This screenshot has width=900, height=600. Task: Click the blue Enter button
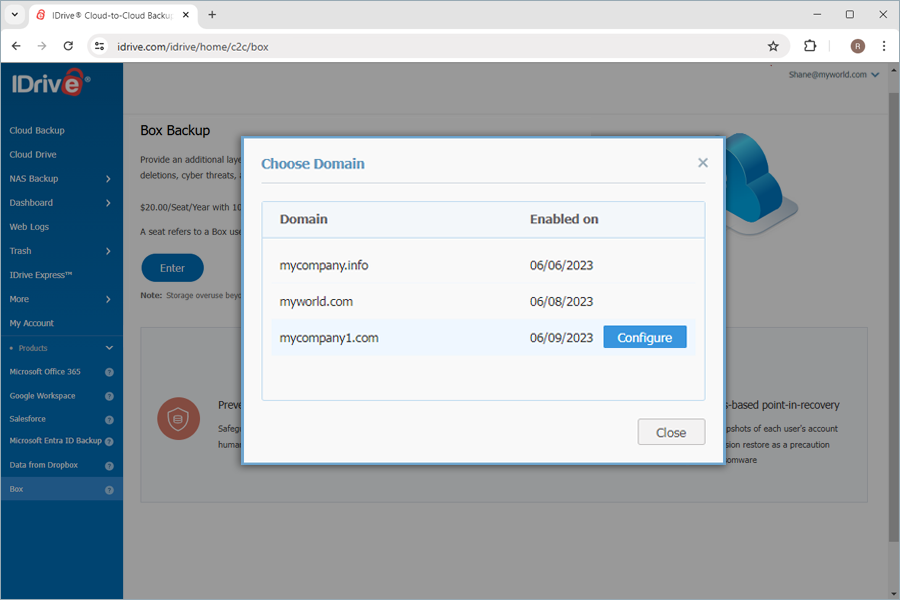click(172, 268)
